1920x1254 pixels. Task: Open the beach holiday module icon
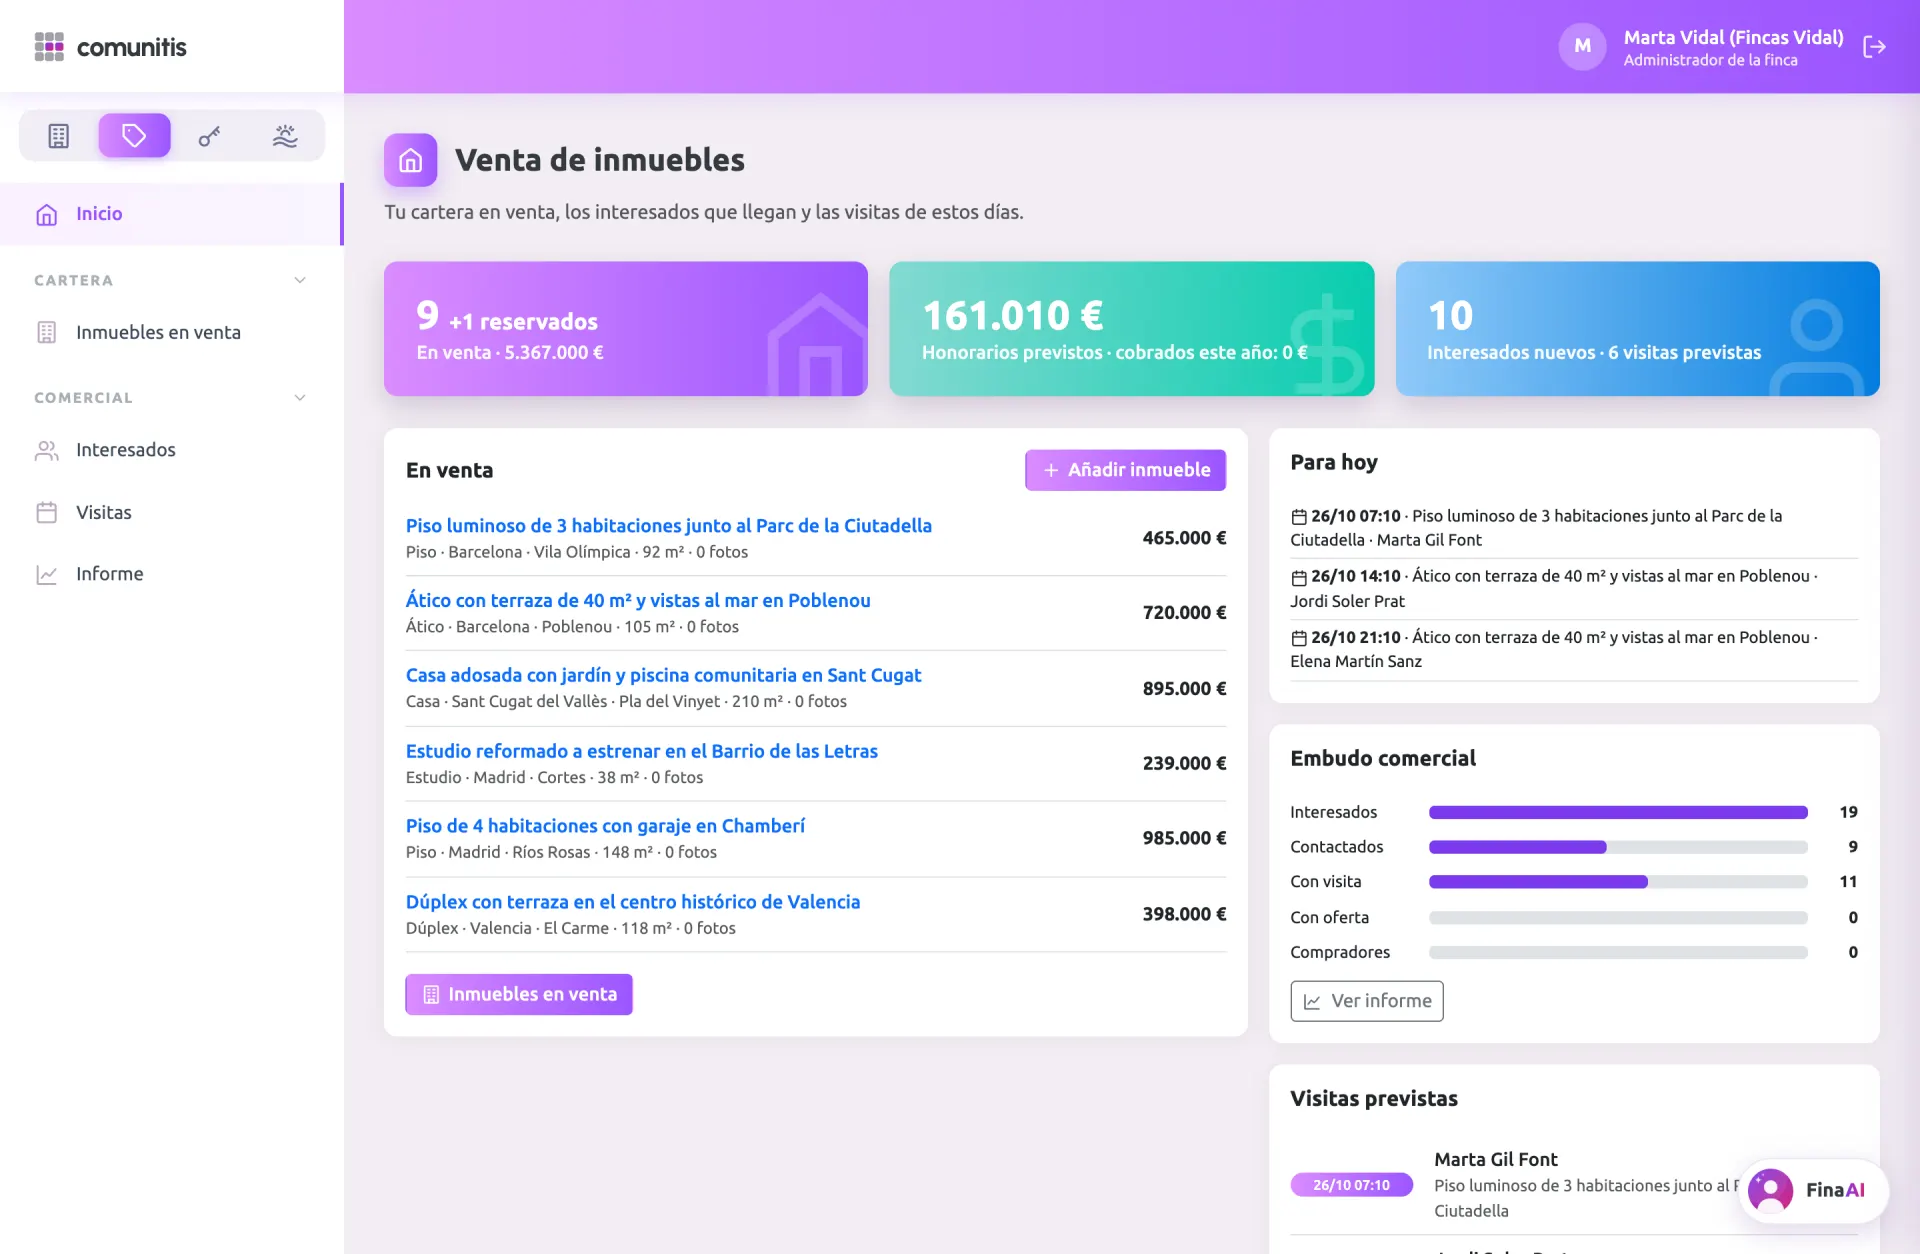285,136
